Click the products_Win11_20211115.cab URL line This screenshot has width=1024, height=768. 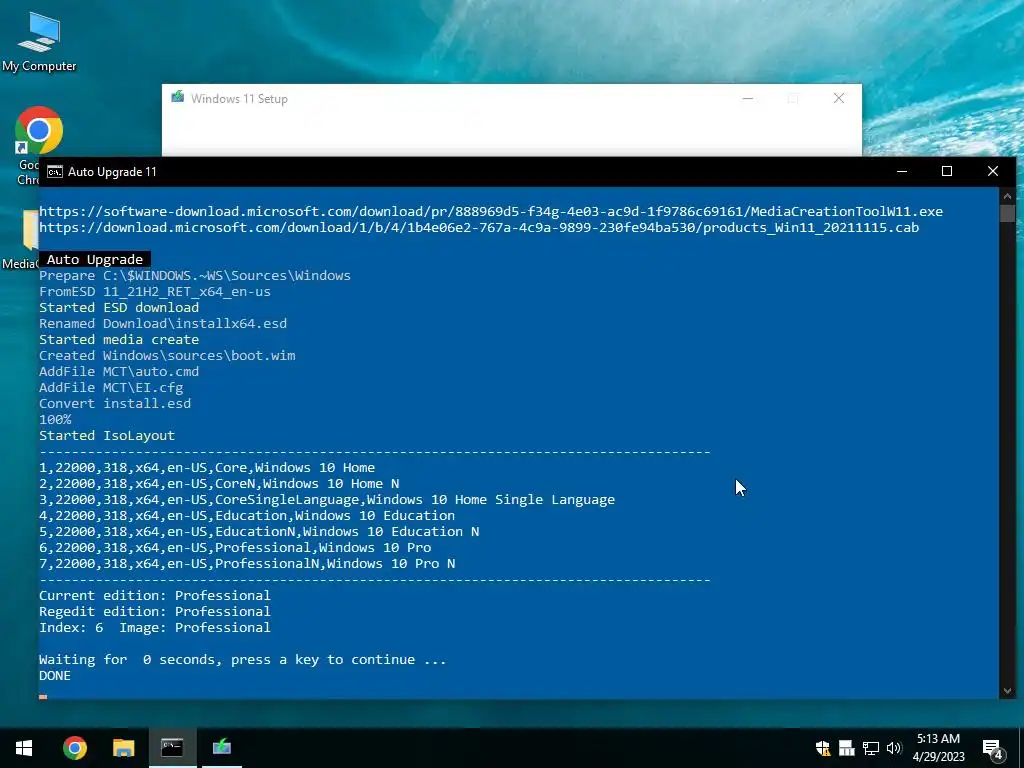click(479, 227)
